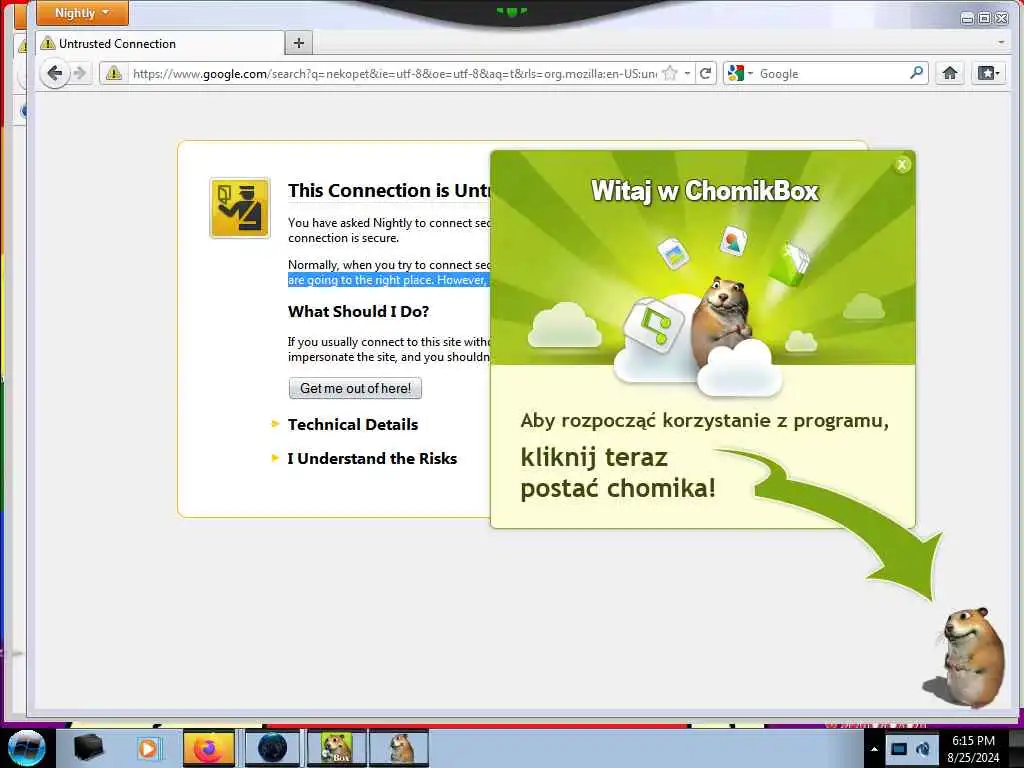Open the bookmarks menu button
Image resolution: width=1024 pixels, height=768 pixels.
tap(987, 73)
